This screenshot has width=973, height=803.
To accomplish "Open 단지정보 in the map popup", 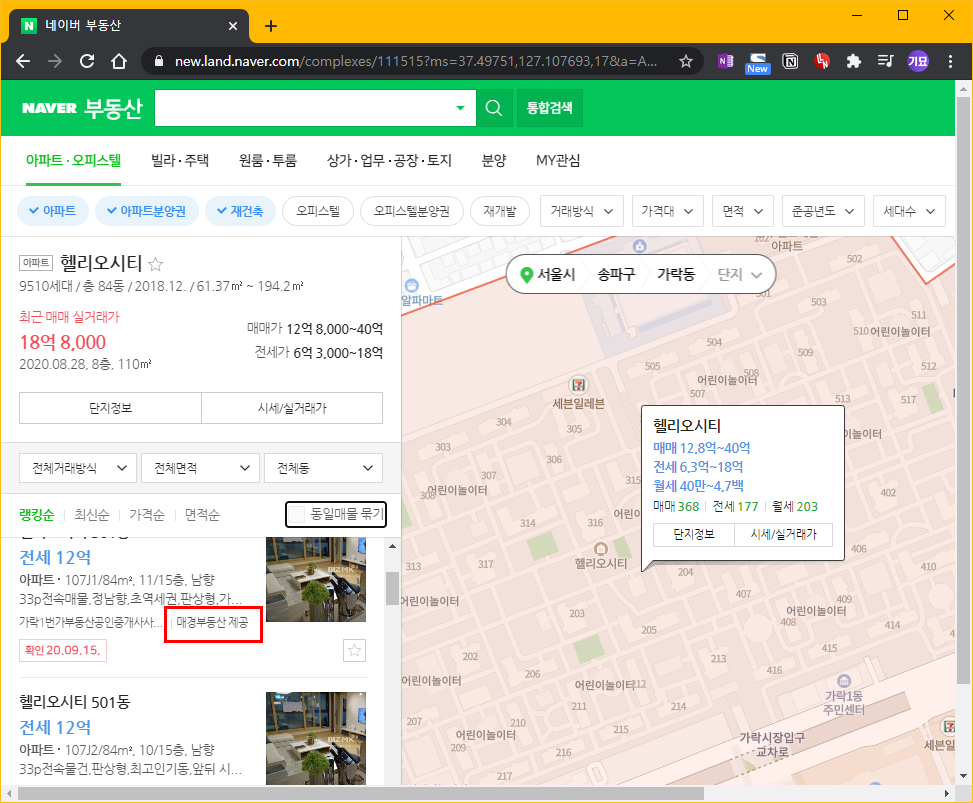I will point(694,534).
